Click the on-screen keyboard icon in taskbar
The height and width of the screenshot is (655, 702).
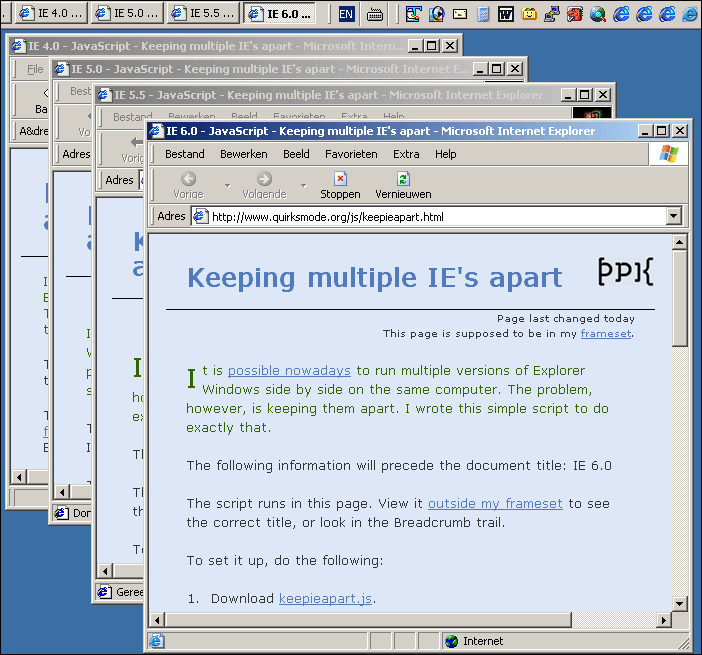pyautogui.click(x=375, y=14)
